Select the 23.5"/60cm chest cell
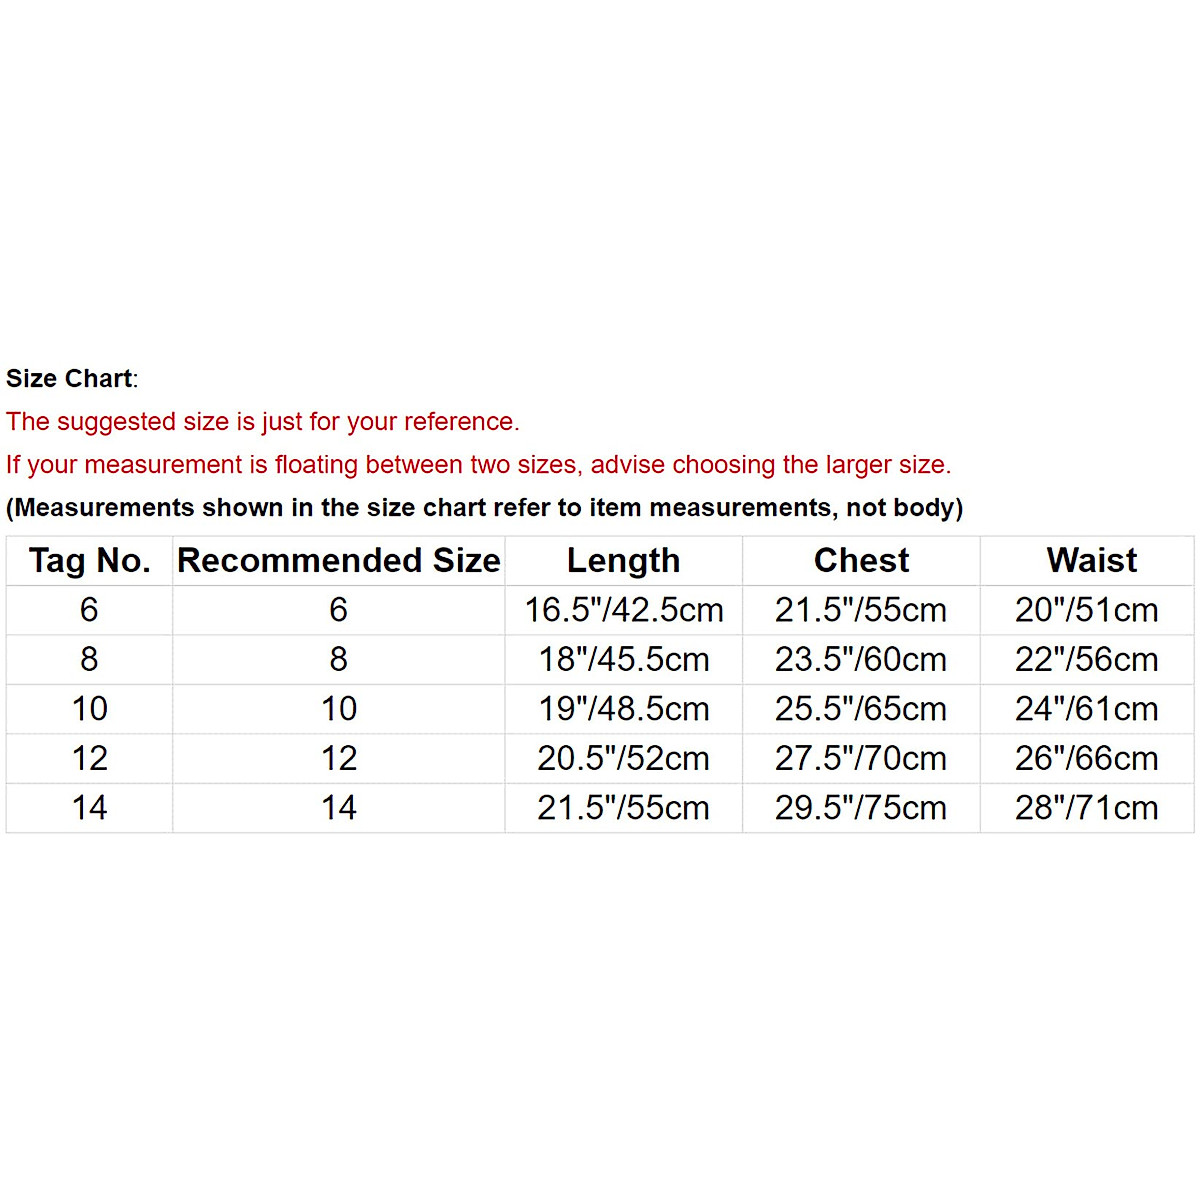Image resolution: width=1200 pixels, height=1200 pixels. click(x=860, y=660)
